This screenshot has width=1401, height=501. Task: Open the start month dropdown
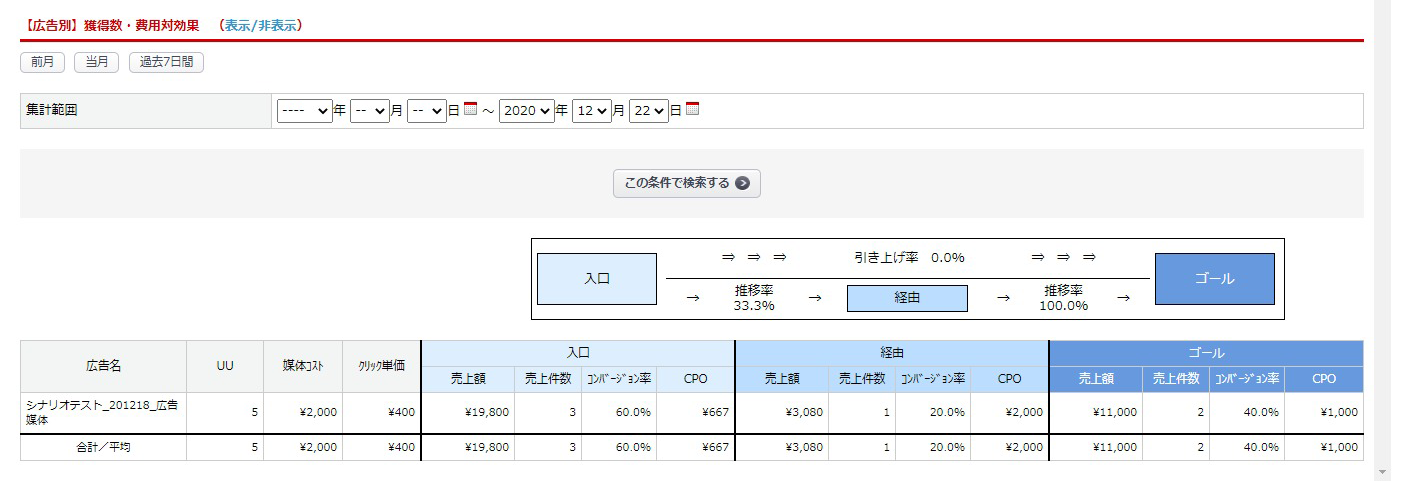(369, 111)
